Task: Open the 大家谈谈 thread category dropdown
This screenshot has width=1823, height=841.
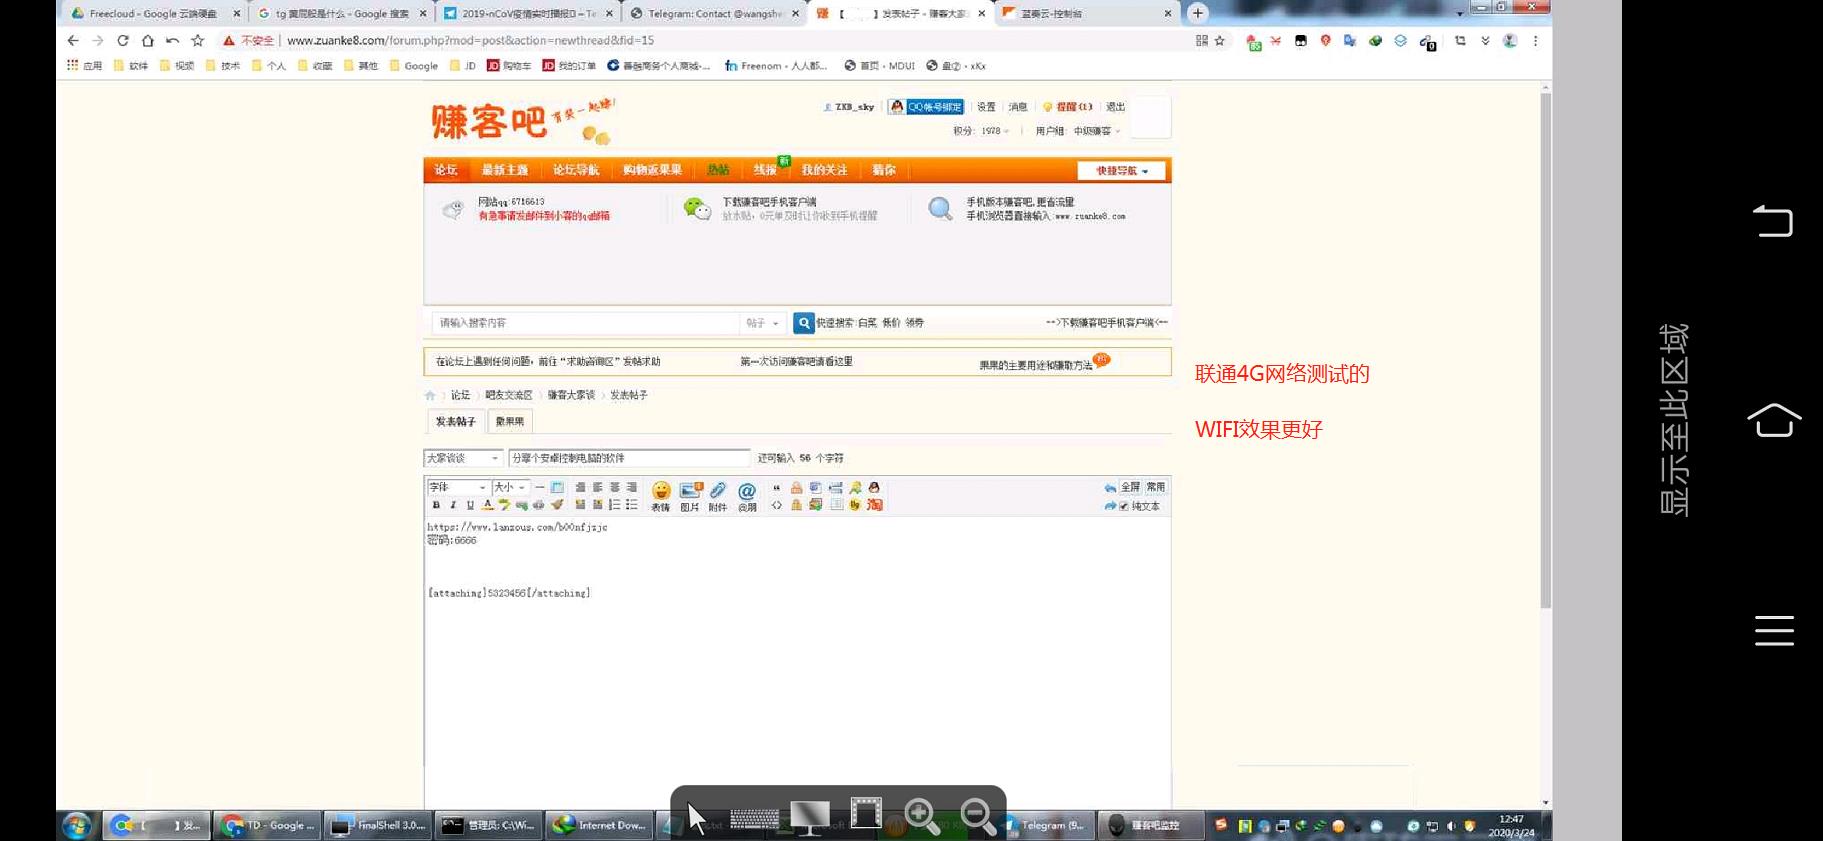Action: pos(463,458)
